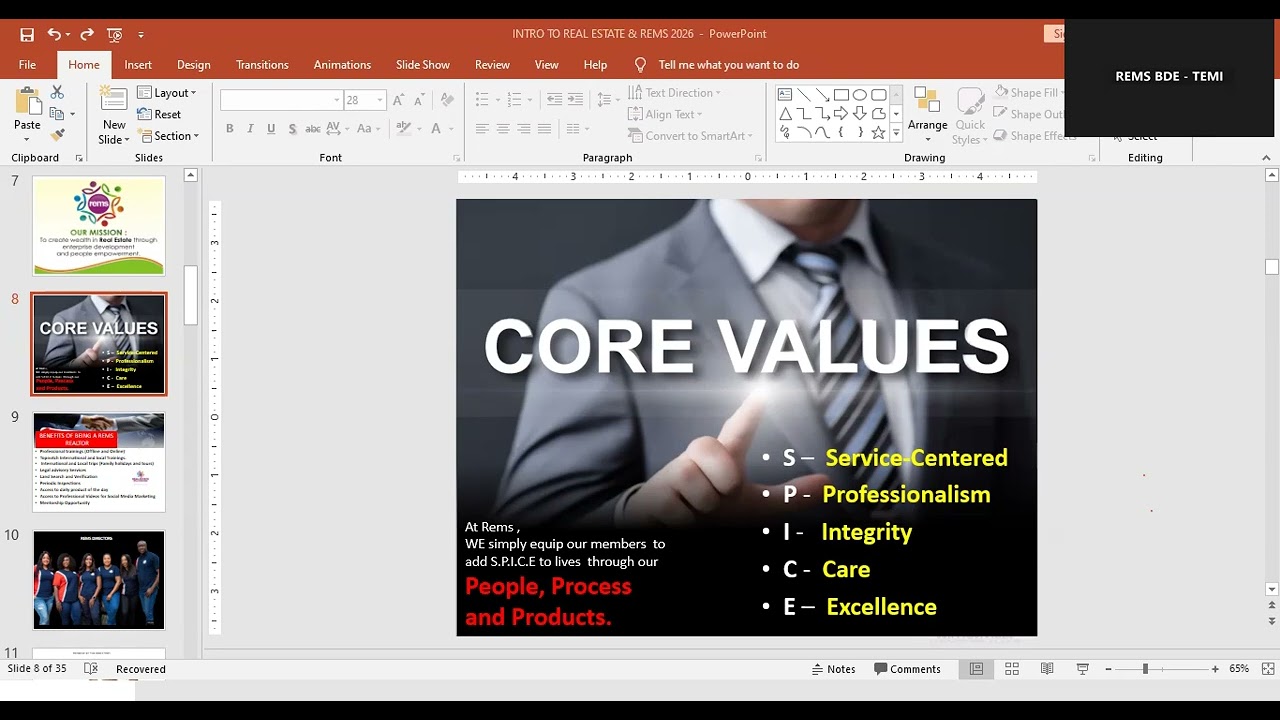Viewport: 1280px width, 720px height.
Task: Align text to the left
Action: click(482, 129)
